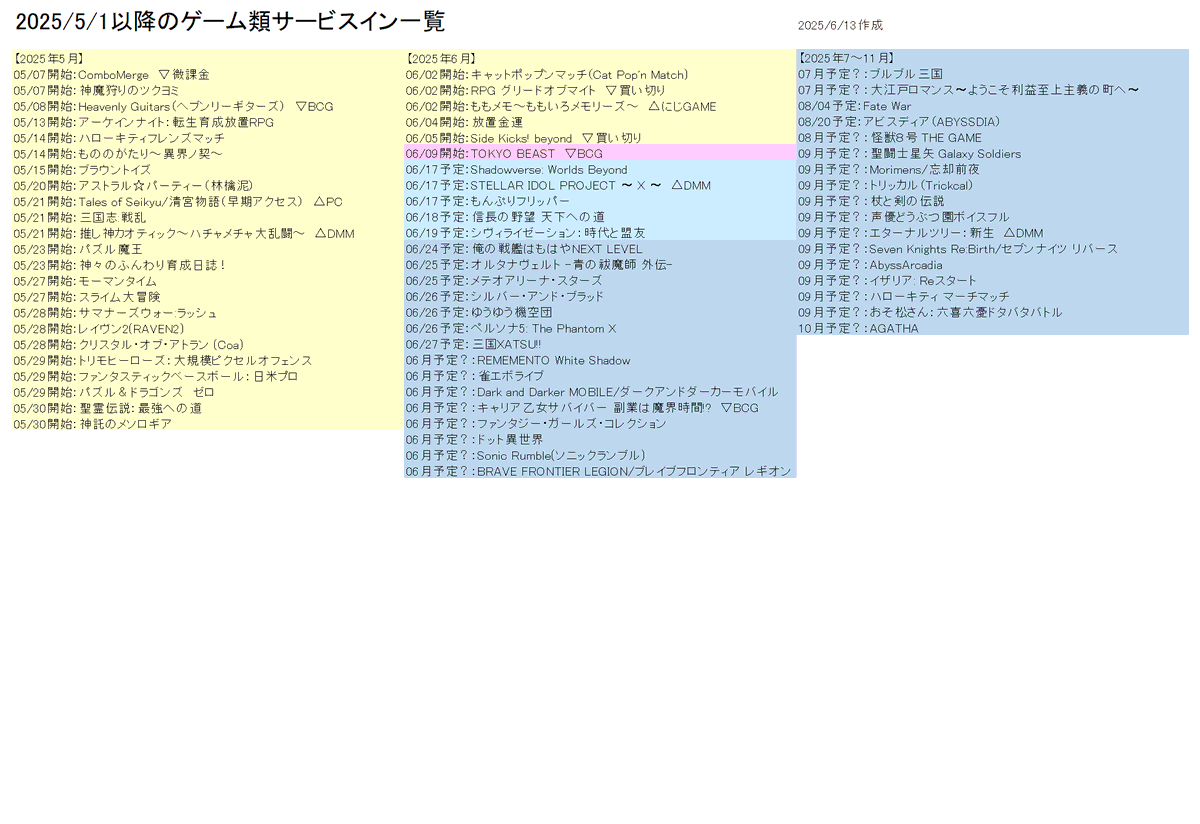
Task: Click the "【2025年6月】" section header
Action: (x=441, y=58)
